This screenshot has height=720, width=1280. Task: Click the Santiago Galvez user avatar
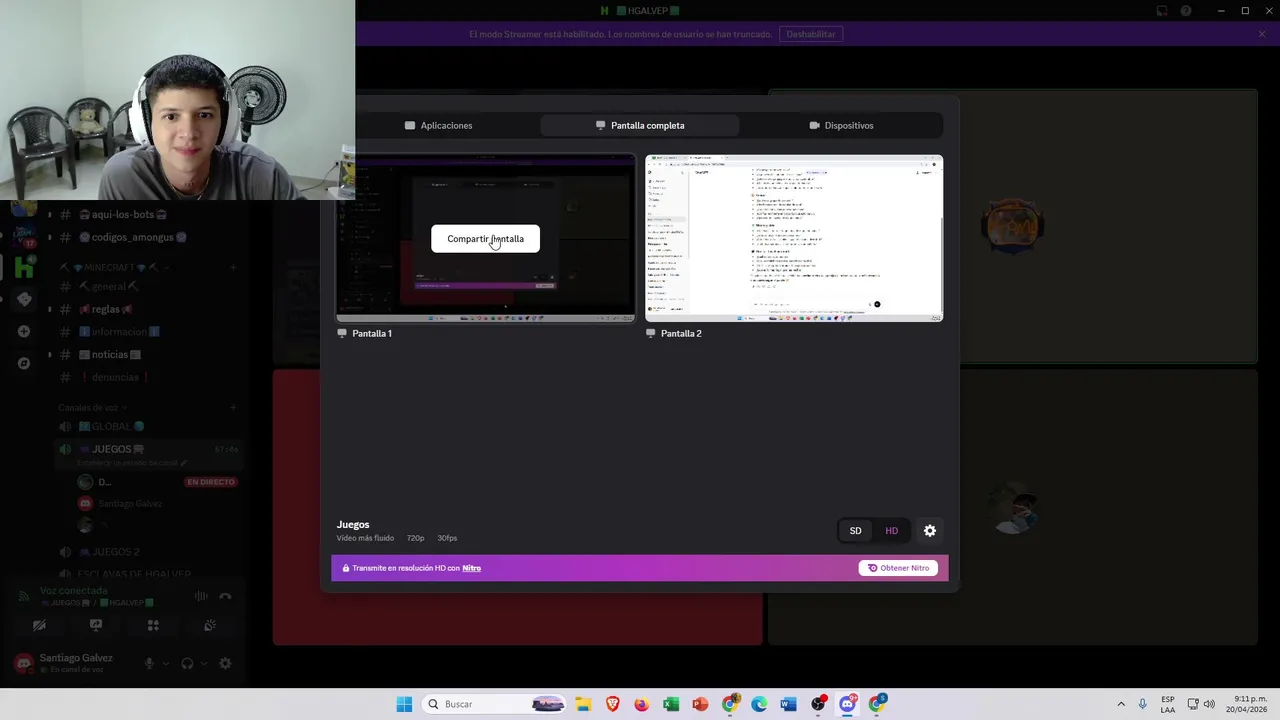(24, 663)
